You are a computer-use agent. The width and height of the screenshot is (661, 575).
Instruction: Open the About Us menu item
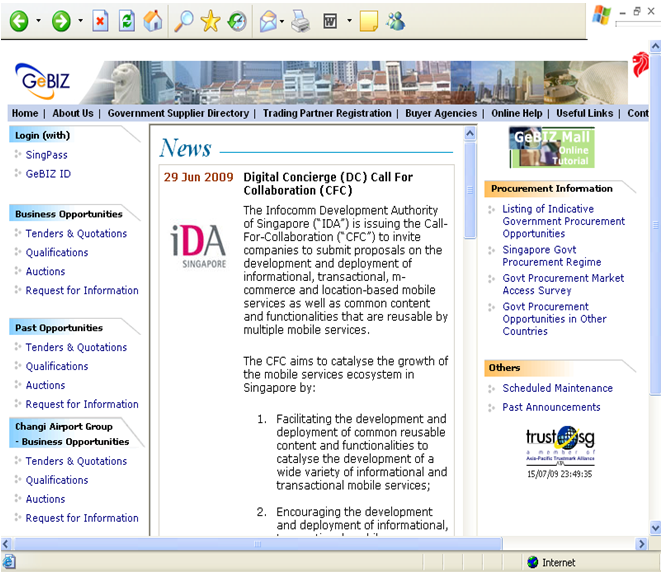[x=73, y=113]
